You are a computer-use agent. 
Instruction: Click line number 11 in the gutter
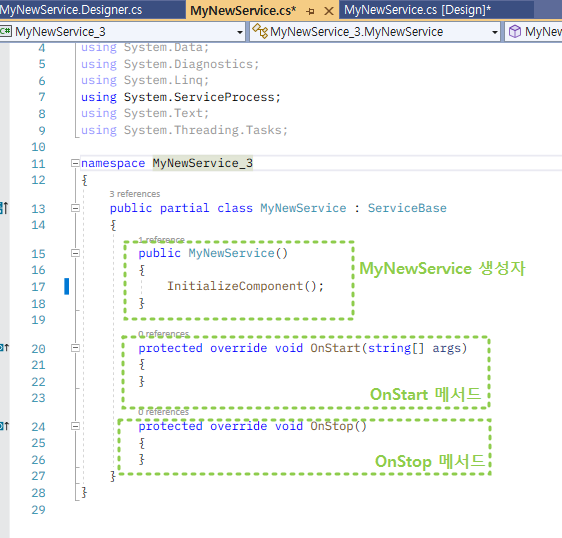(x=38, y=164)
